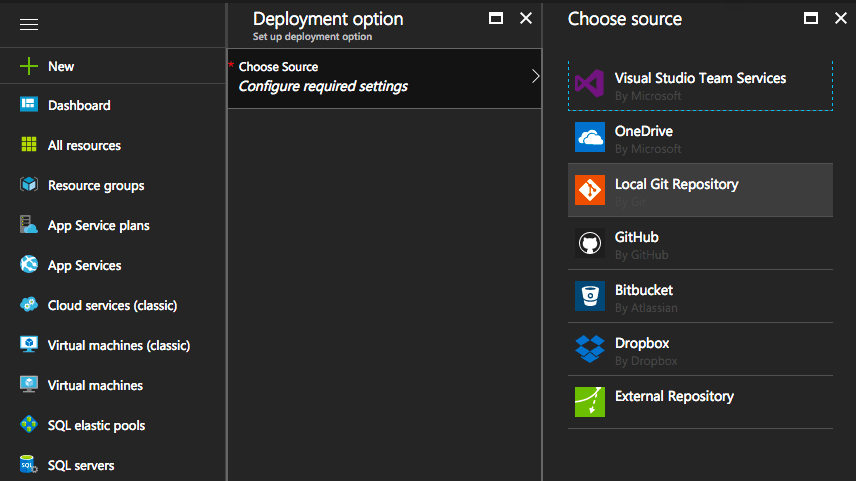
Task: Click the App Service plans icon
Action: point(29,224)
